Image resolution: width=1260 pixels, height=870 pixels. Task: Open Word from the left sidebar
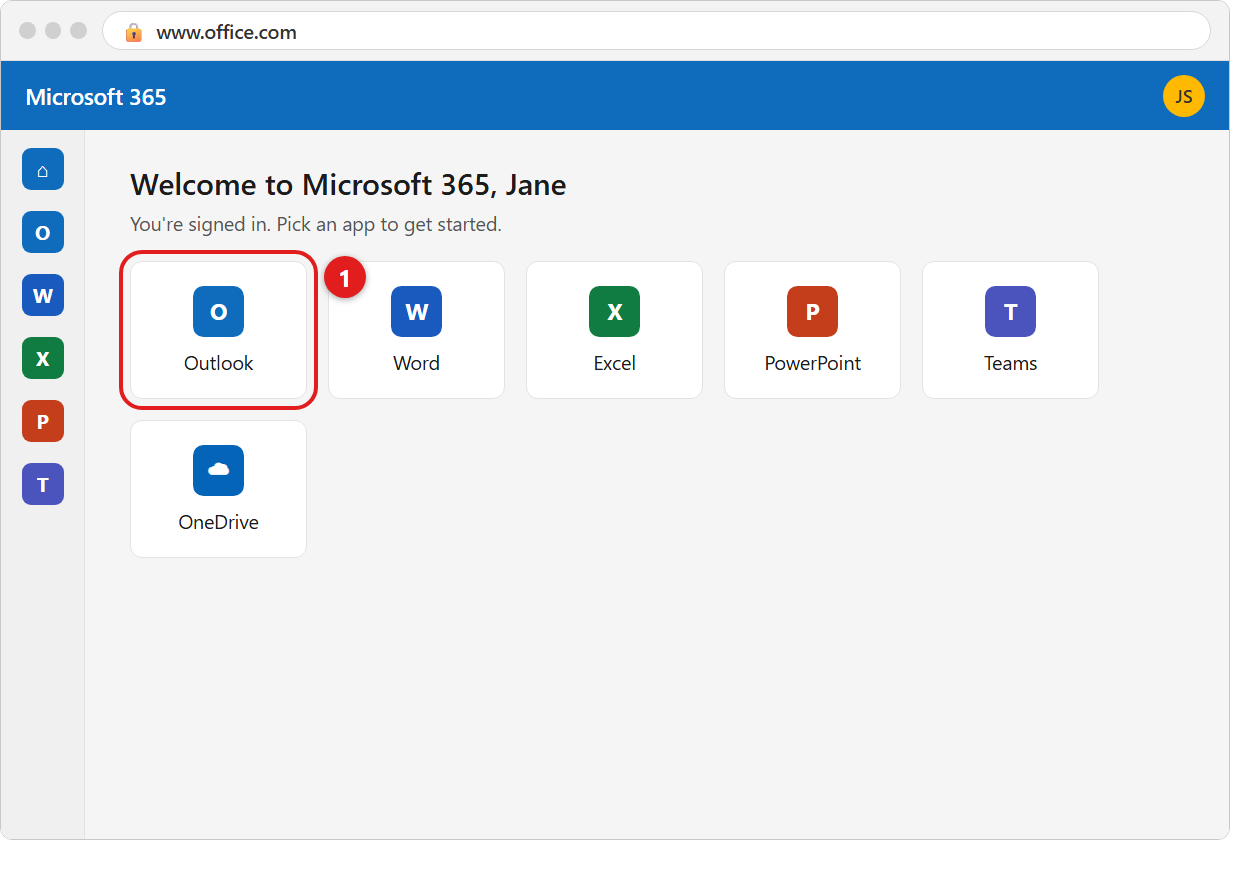43,295
